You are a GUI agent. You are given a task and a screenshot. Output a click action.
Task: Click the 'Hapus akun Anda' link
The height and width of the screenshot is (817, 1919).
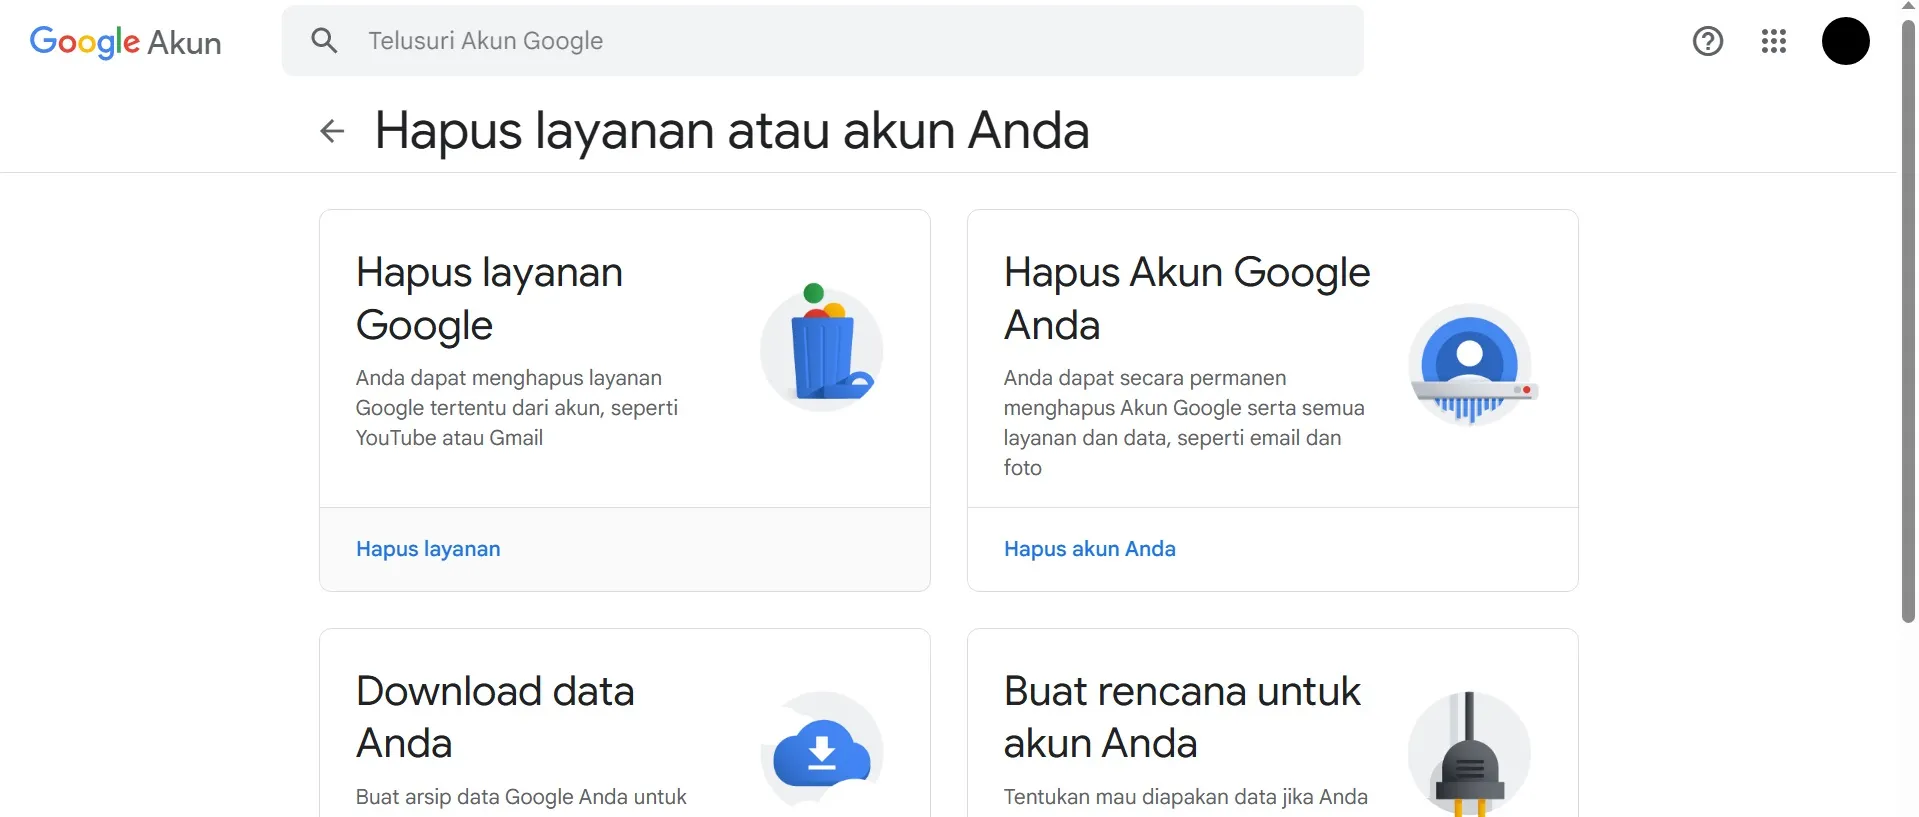click(x=1089, y=549)
